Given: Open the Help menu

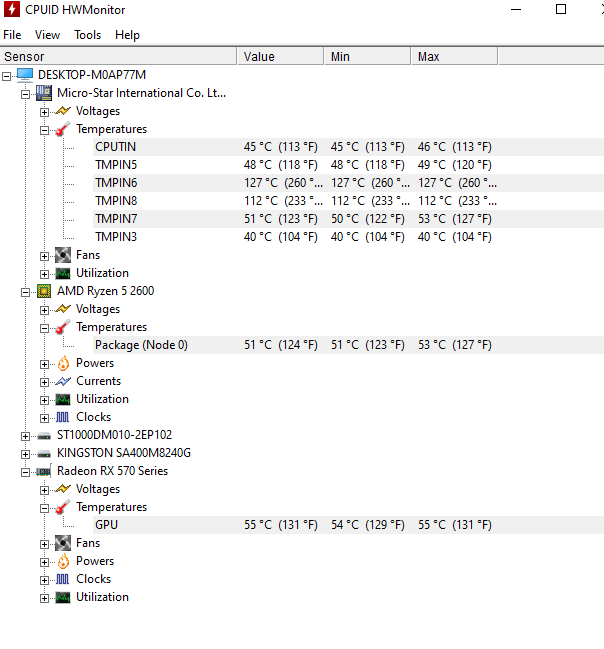Looking at the screenshot, I should point(128,35).
